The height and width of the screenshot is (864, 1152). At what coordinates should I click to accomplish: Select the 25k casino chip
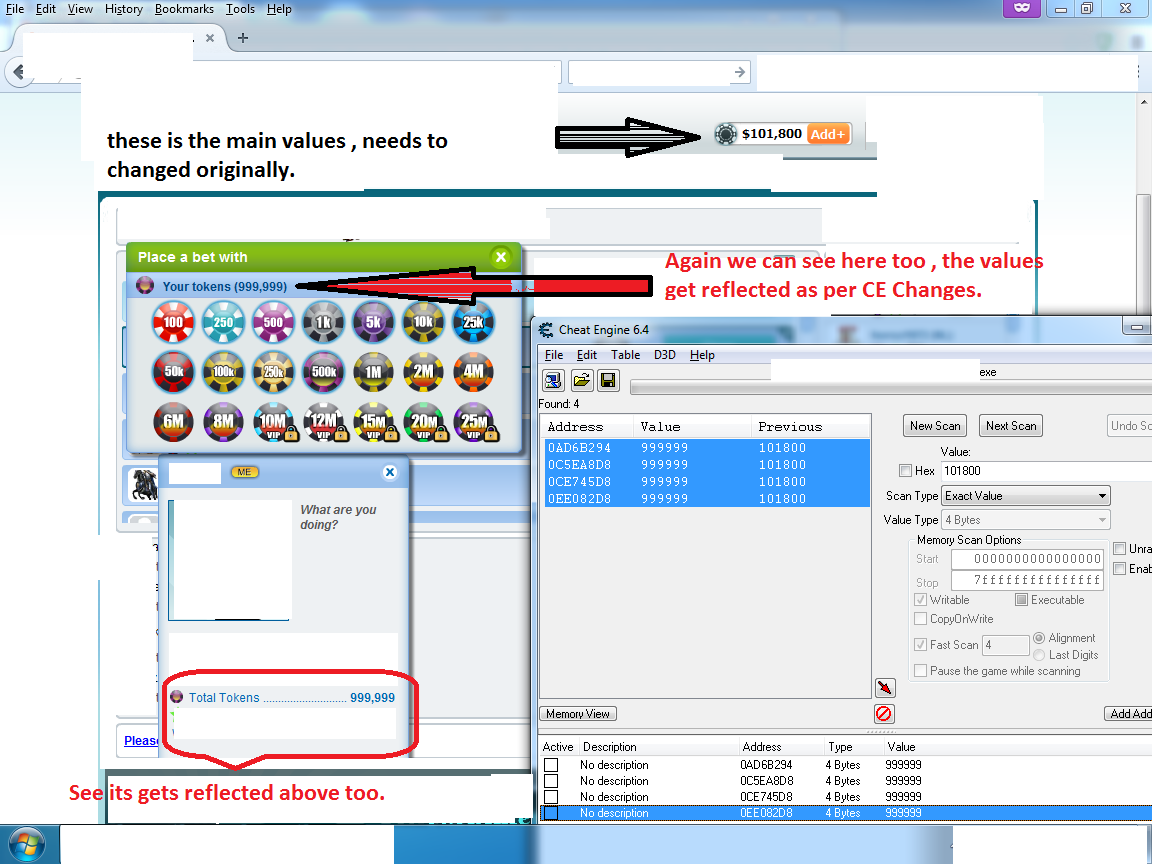473,322
